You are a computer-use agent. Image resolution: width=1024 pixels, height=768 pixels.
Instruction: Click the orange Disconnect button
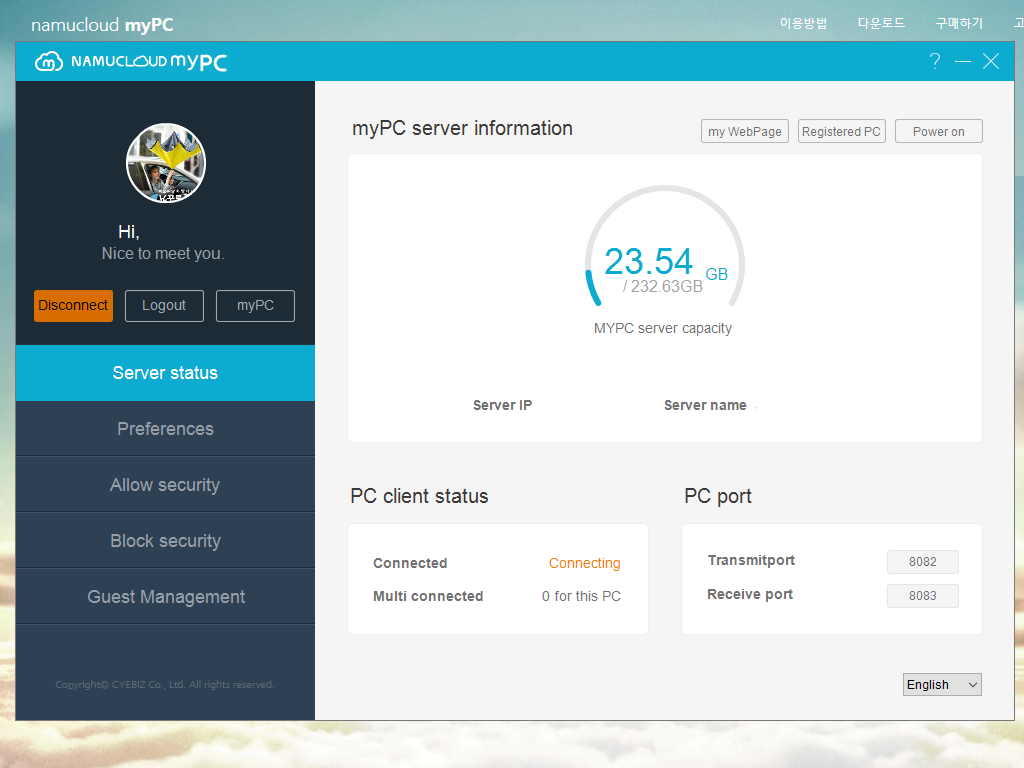[73, 306]
